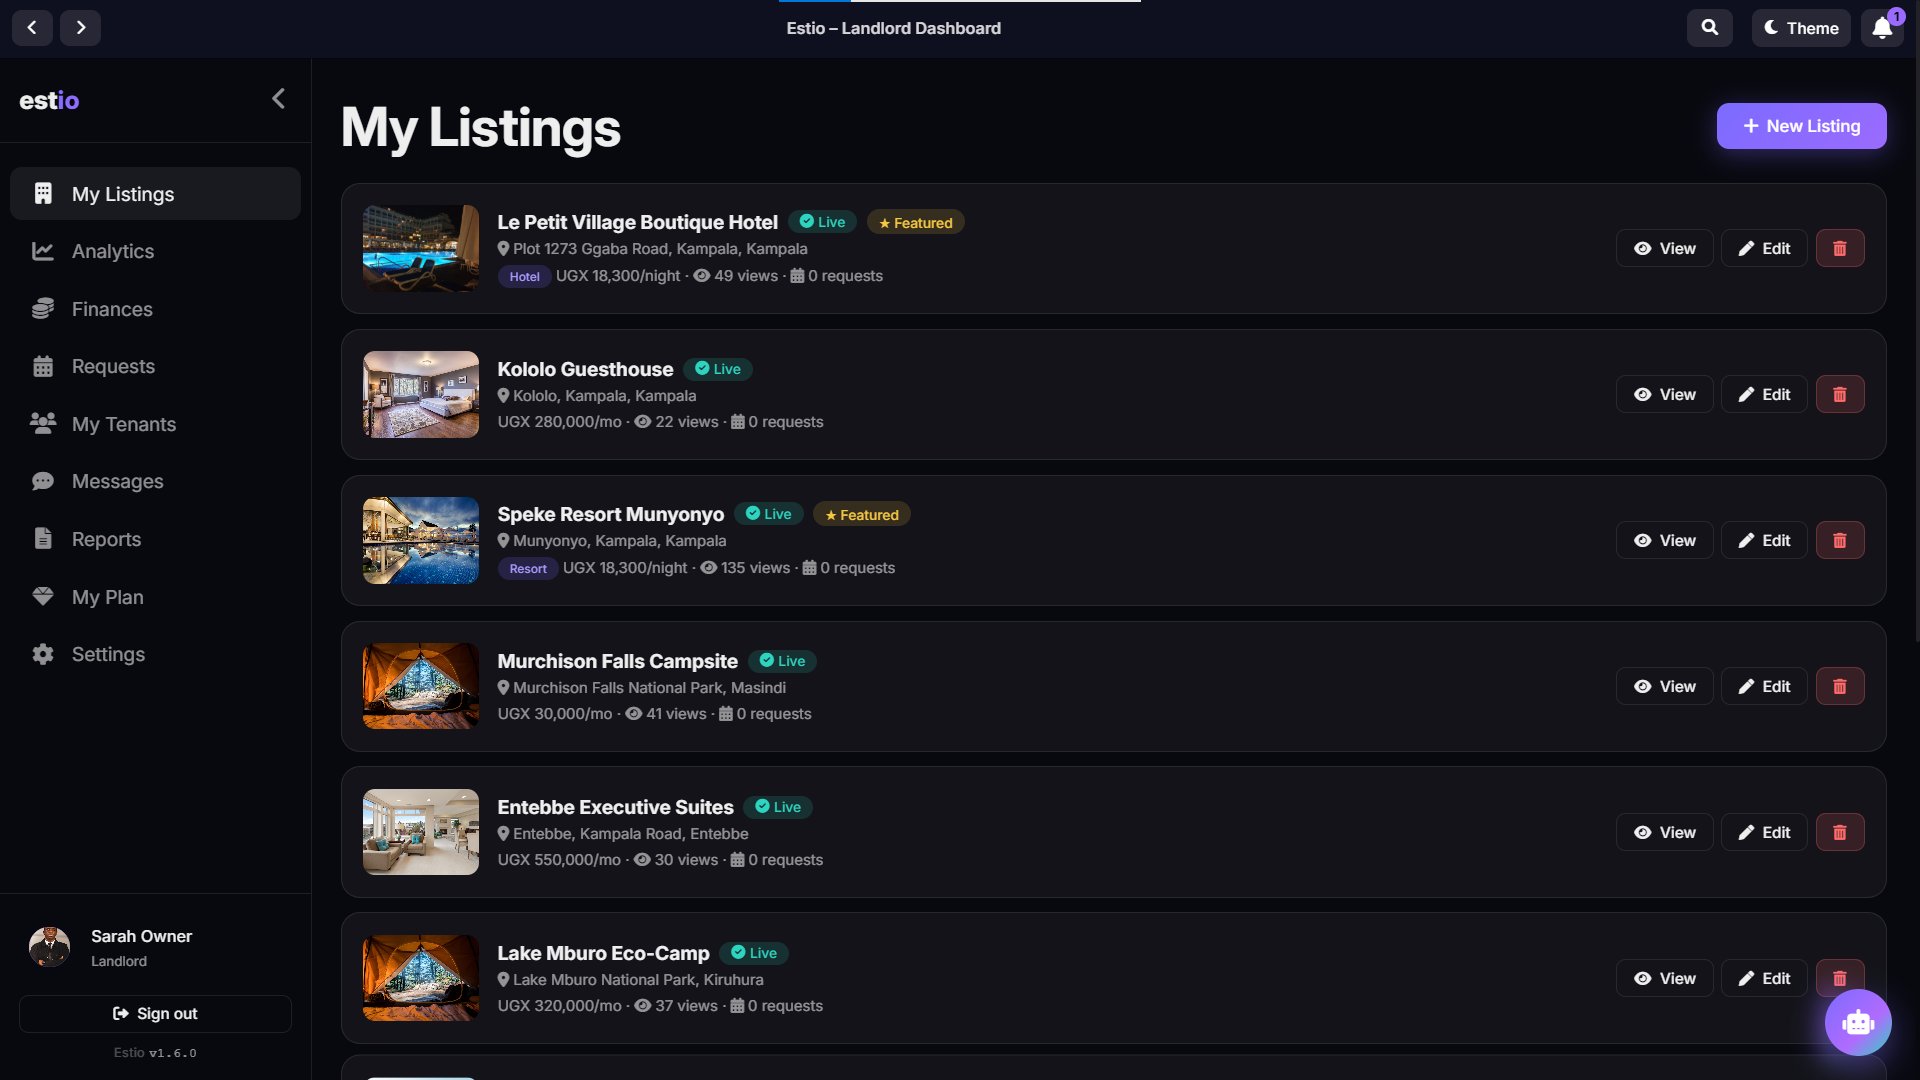Open My Listings in sidebar

point(155,194)
